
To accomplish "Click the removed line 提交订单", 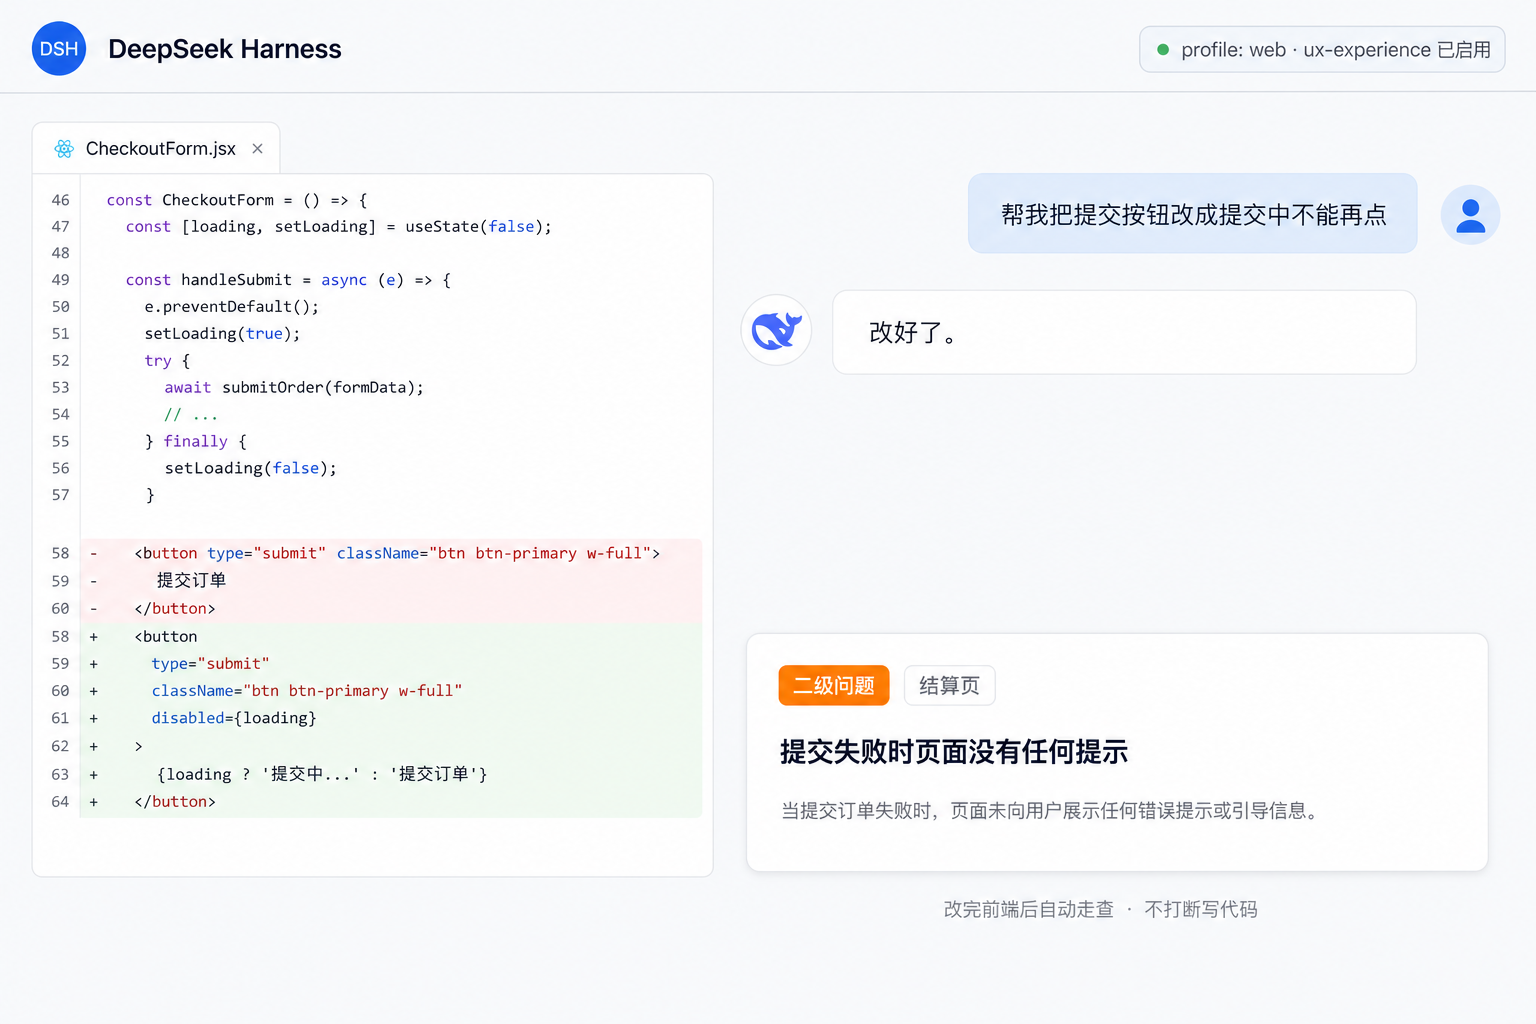I will (x=191, y=581).
